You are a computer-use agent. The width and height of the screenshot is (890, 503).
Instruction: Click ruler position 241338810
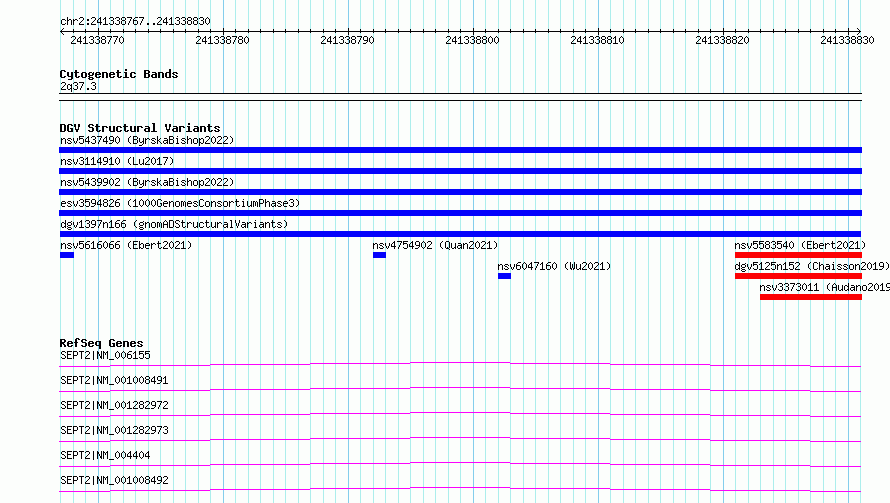tap(597, 40)
